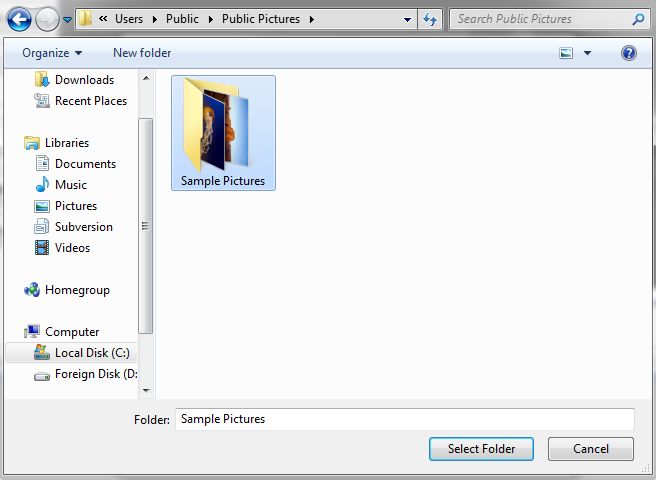This screenshot has height=480, width=656.
Task: Click the navigation pane scrollbar thumb
Action: click(x=146, y=226)
